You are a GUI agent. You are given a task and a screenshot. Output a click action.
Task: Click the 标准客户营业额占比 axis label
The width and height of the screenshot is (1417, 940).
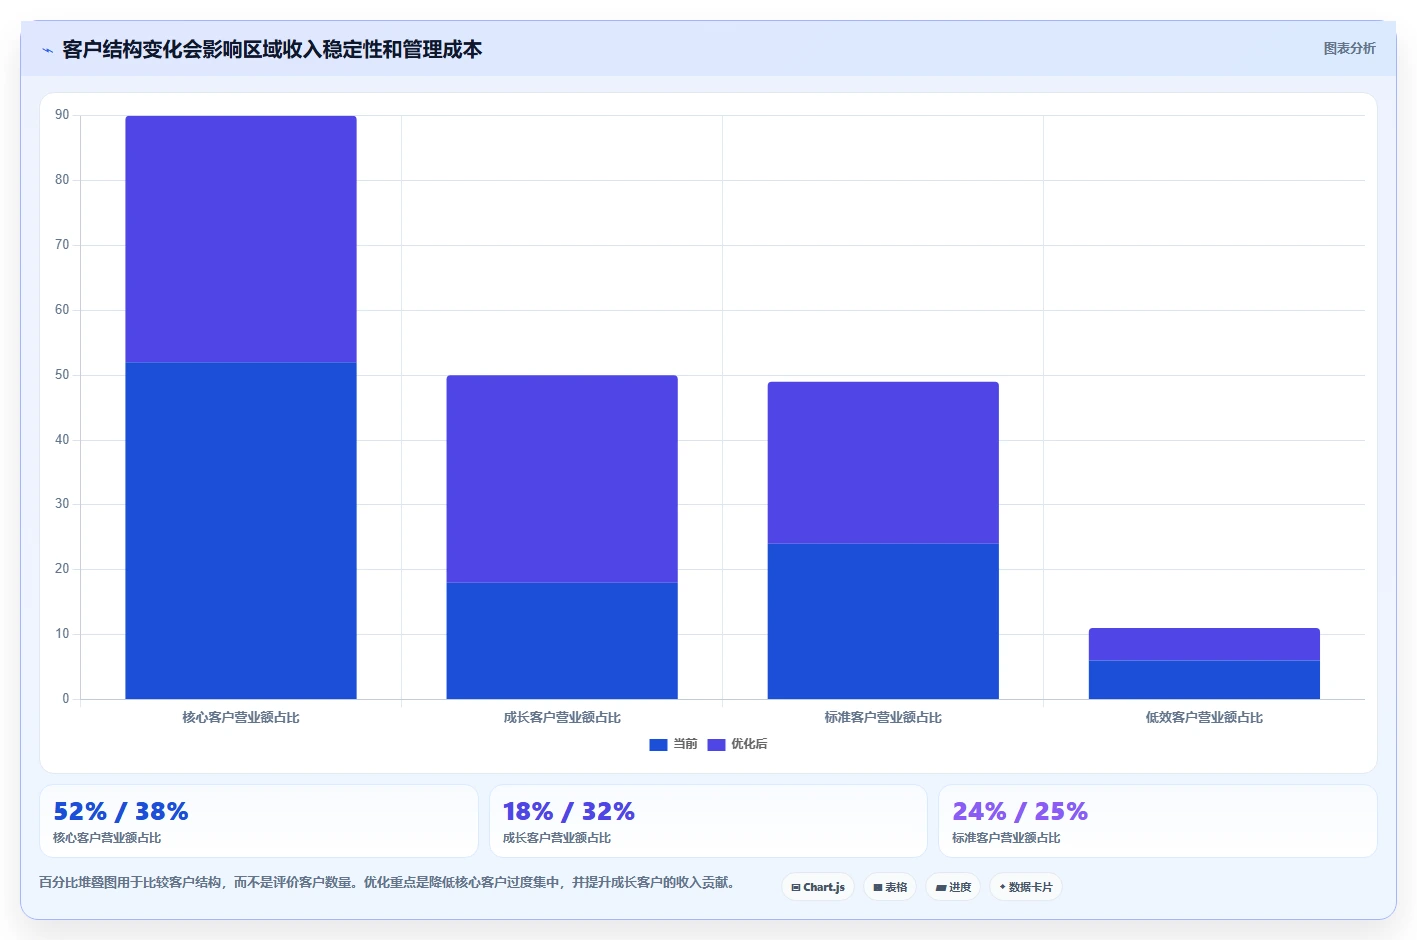(x=883, y=718)
